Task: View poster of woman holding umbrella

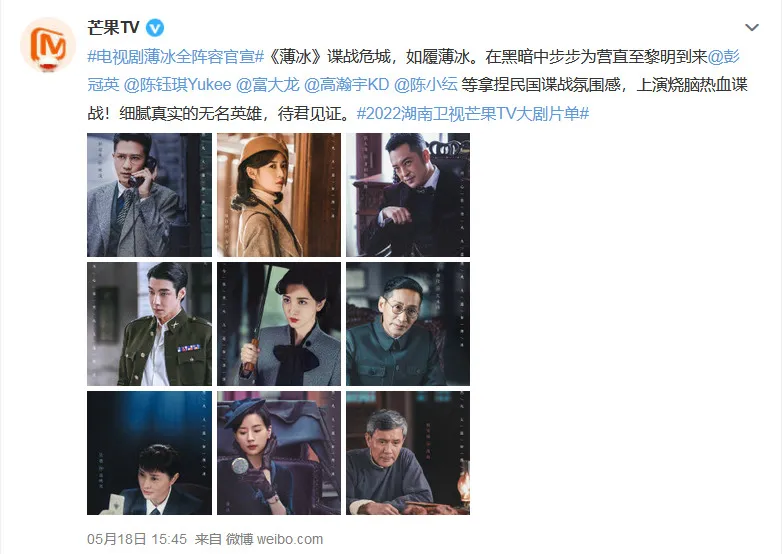Action: point(279,324)
